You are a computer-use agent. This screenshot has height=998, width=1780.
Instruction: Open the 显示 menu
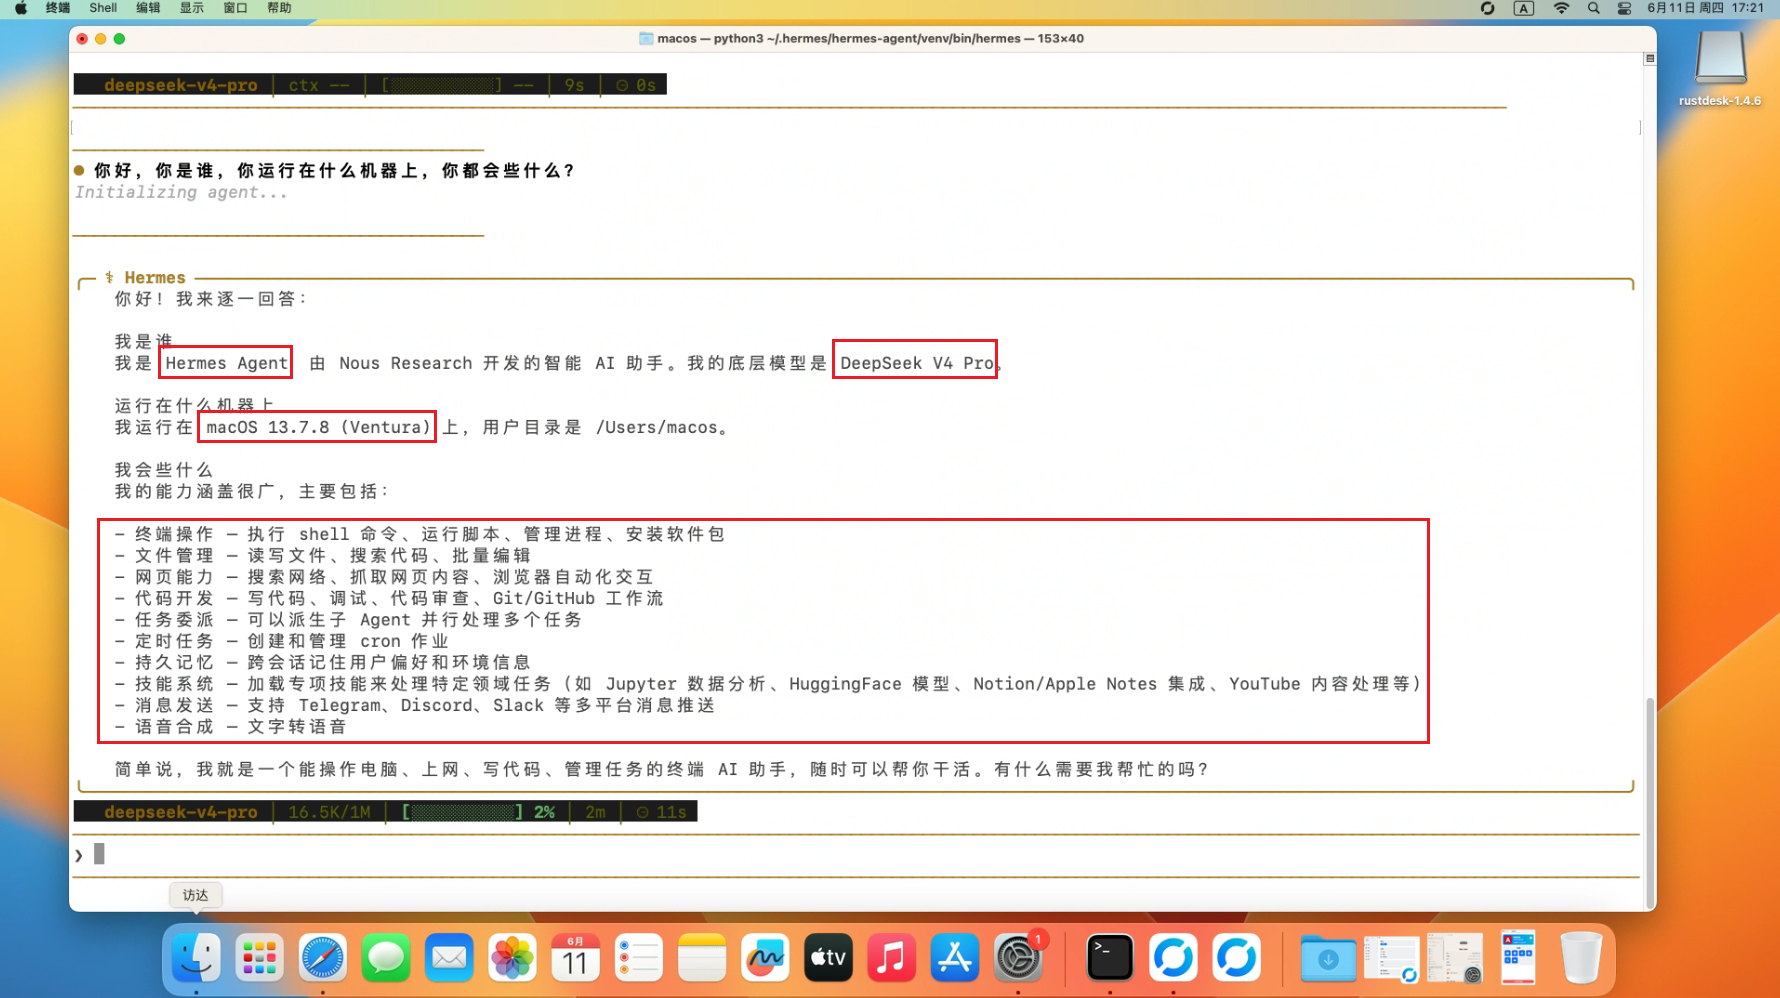click(x=192, y=8)
